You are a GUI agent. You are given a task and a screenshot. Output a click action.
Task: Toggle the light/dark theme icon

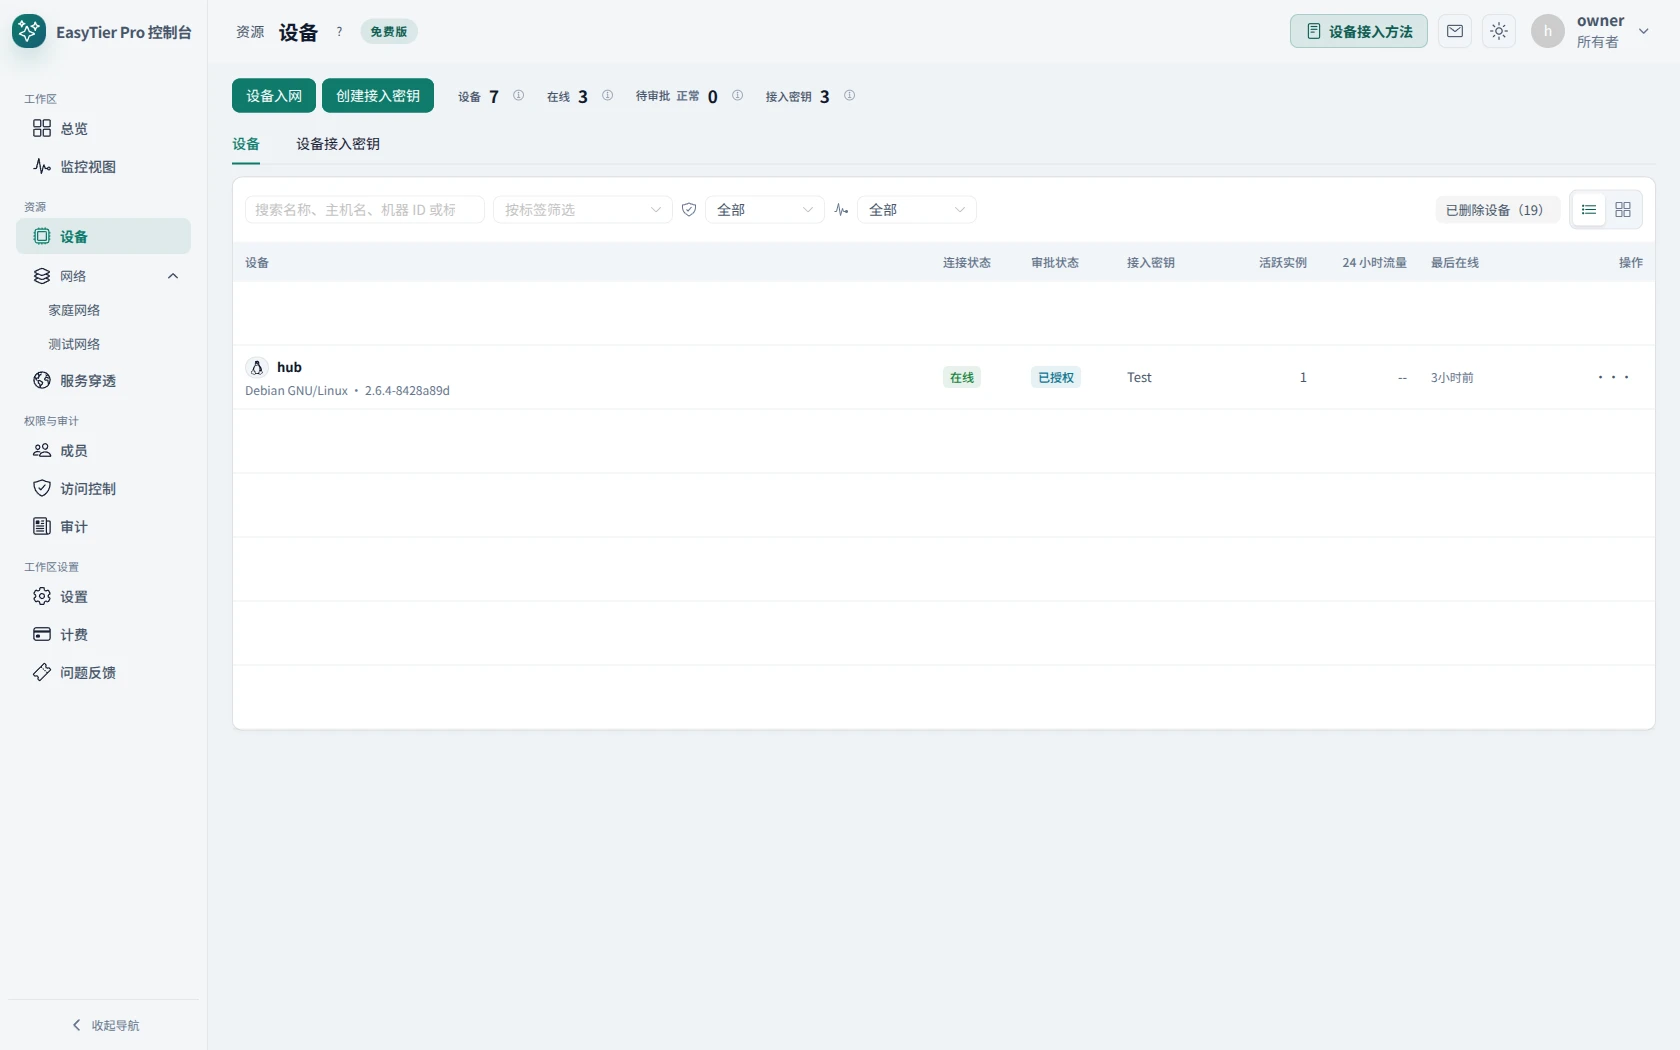click(x=1499, y=31)
